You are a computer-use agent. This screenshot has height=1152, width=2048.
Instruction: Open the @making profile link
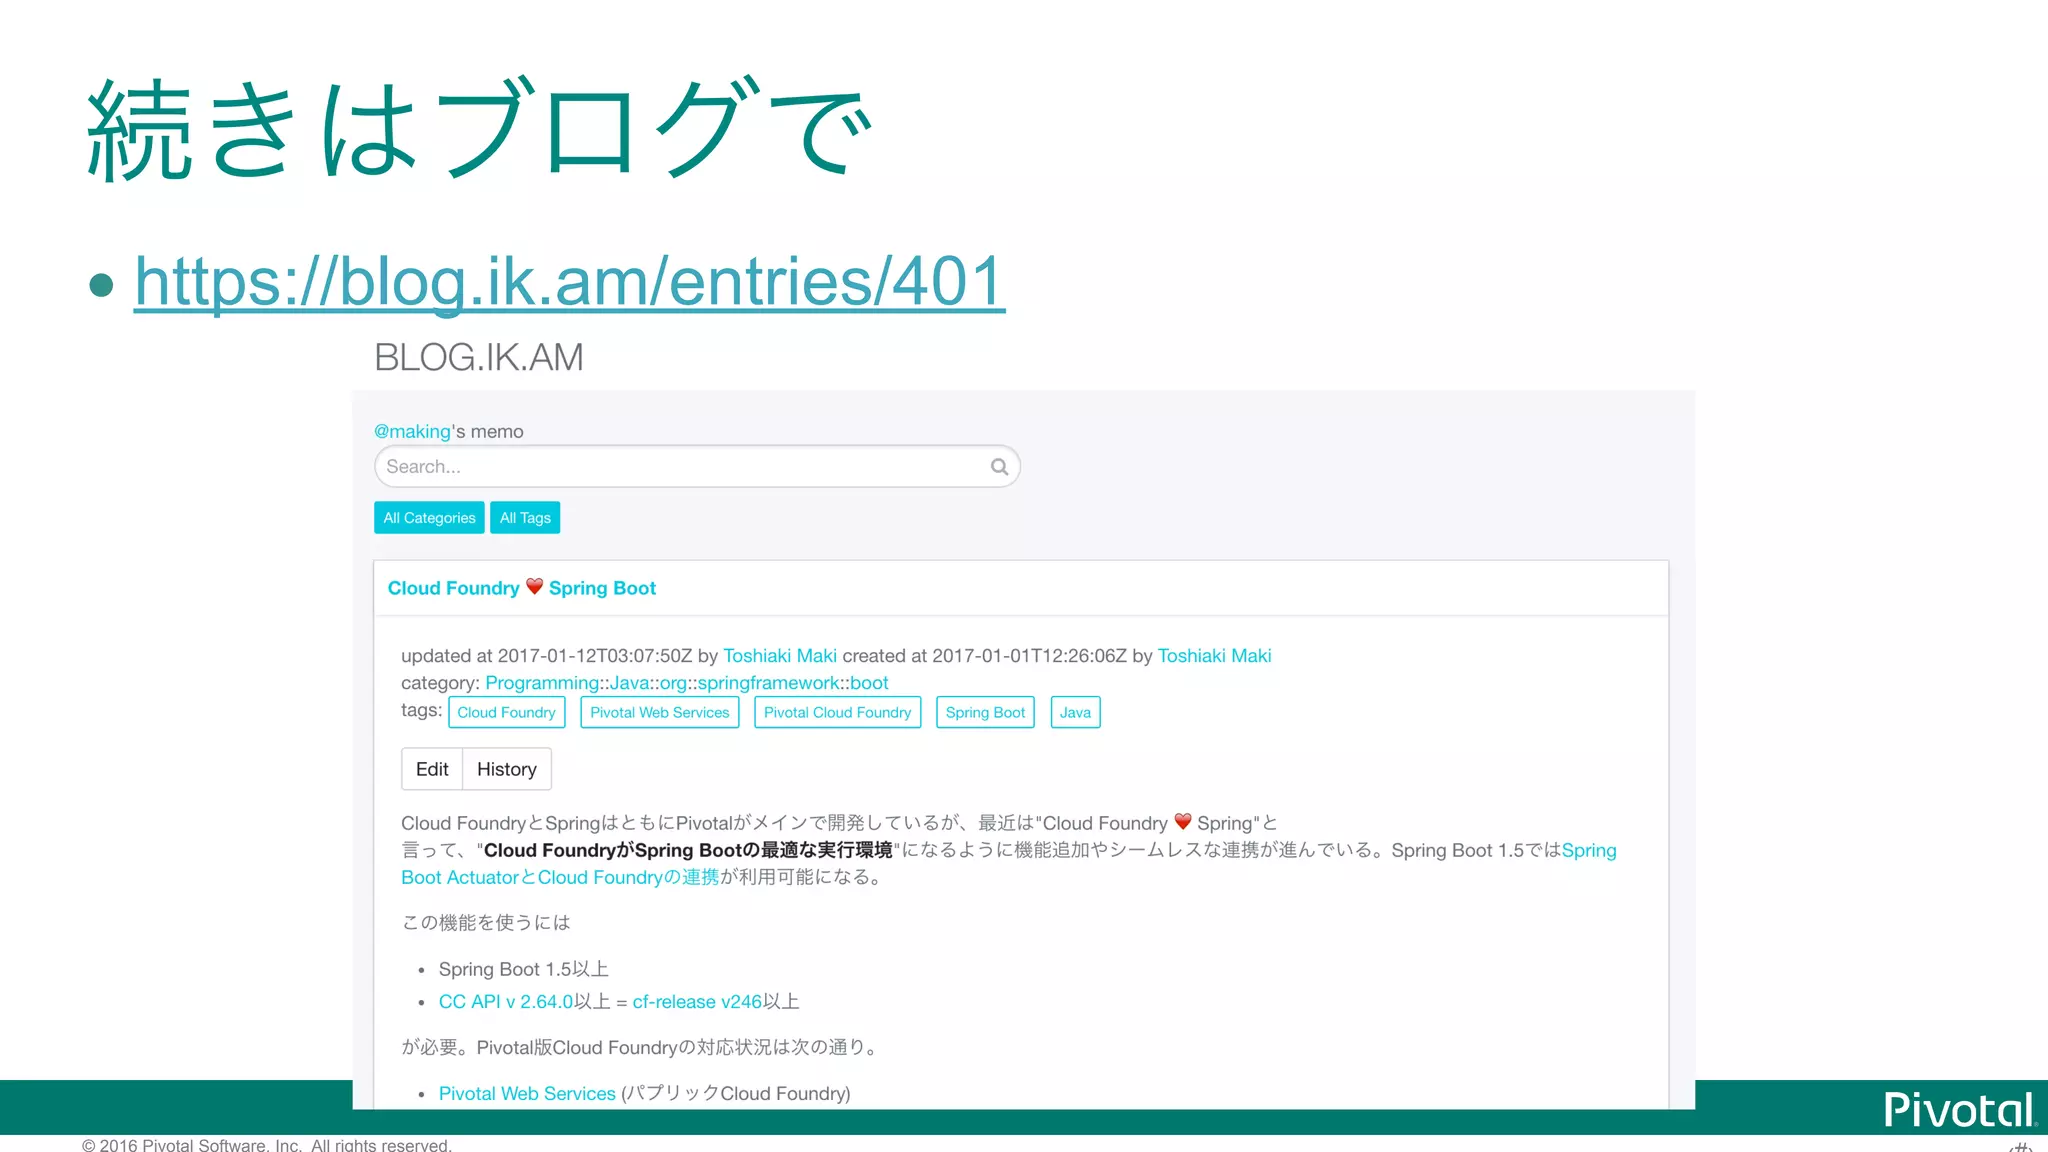(412, 431)
